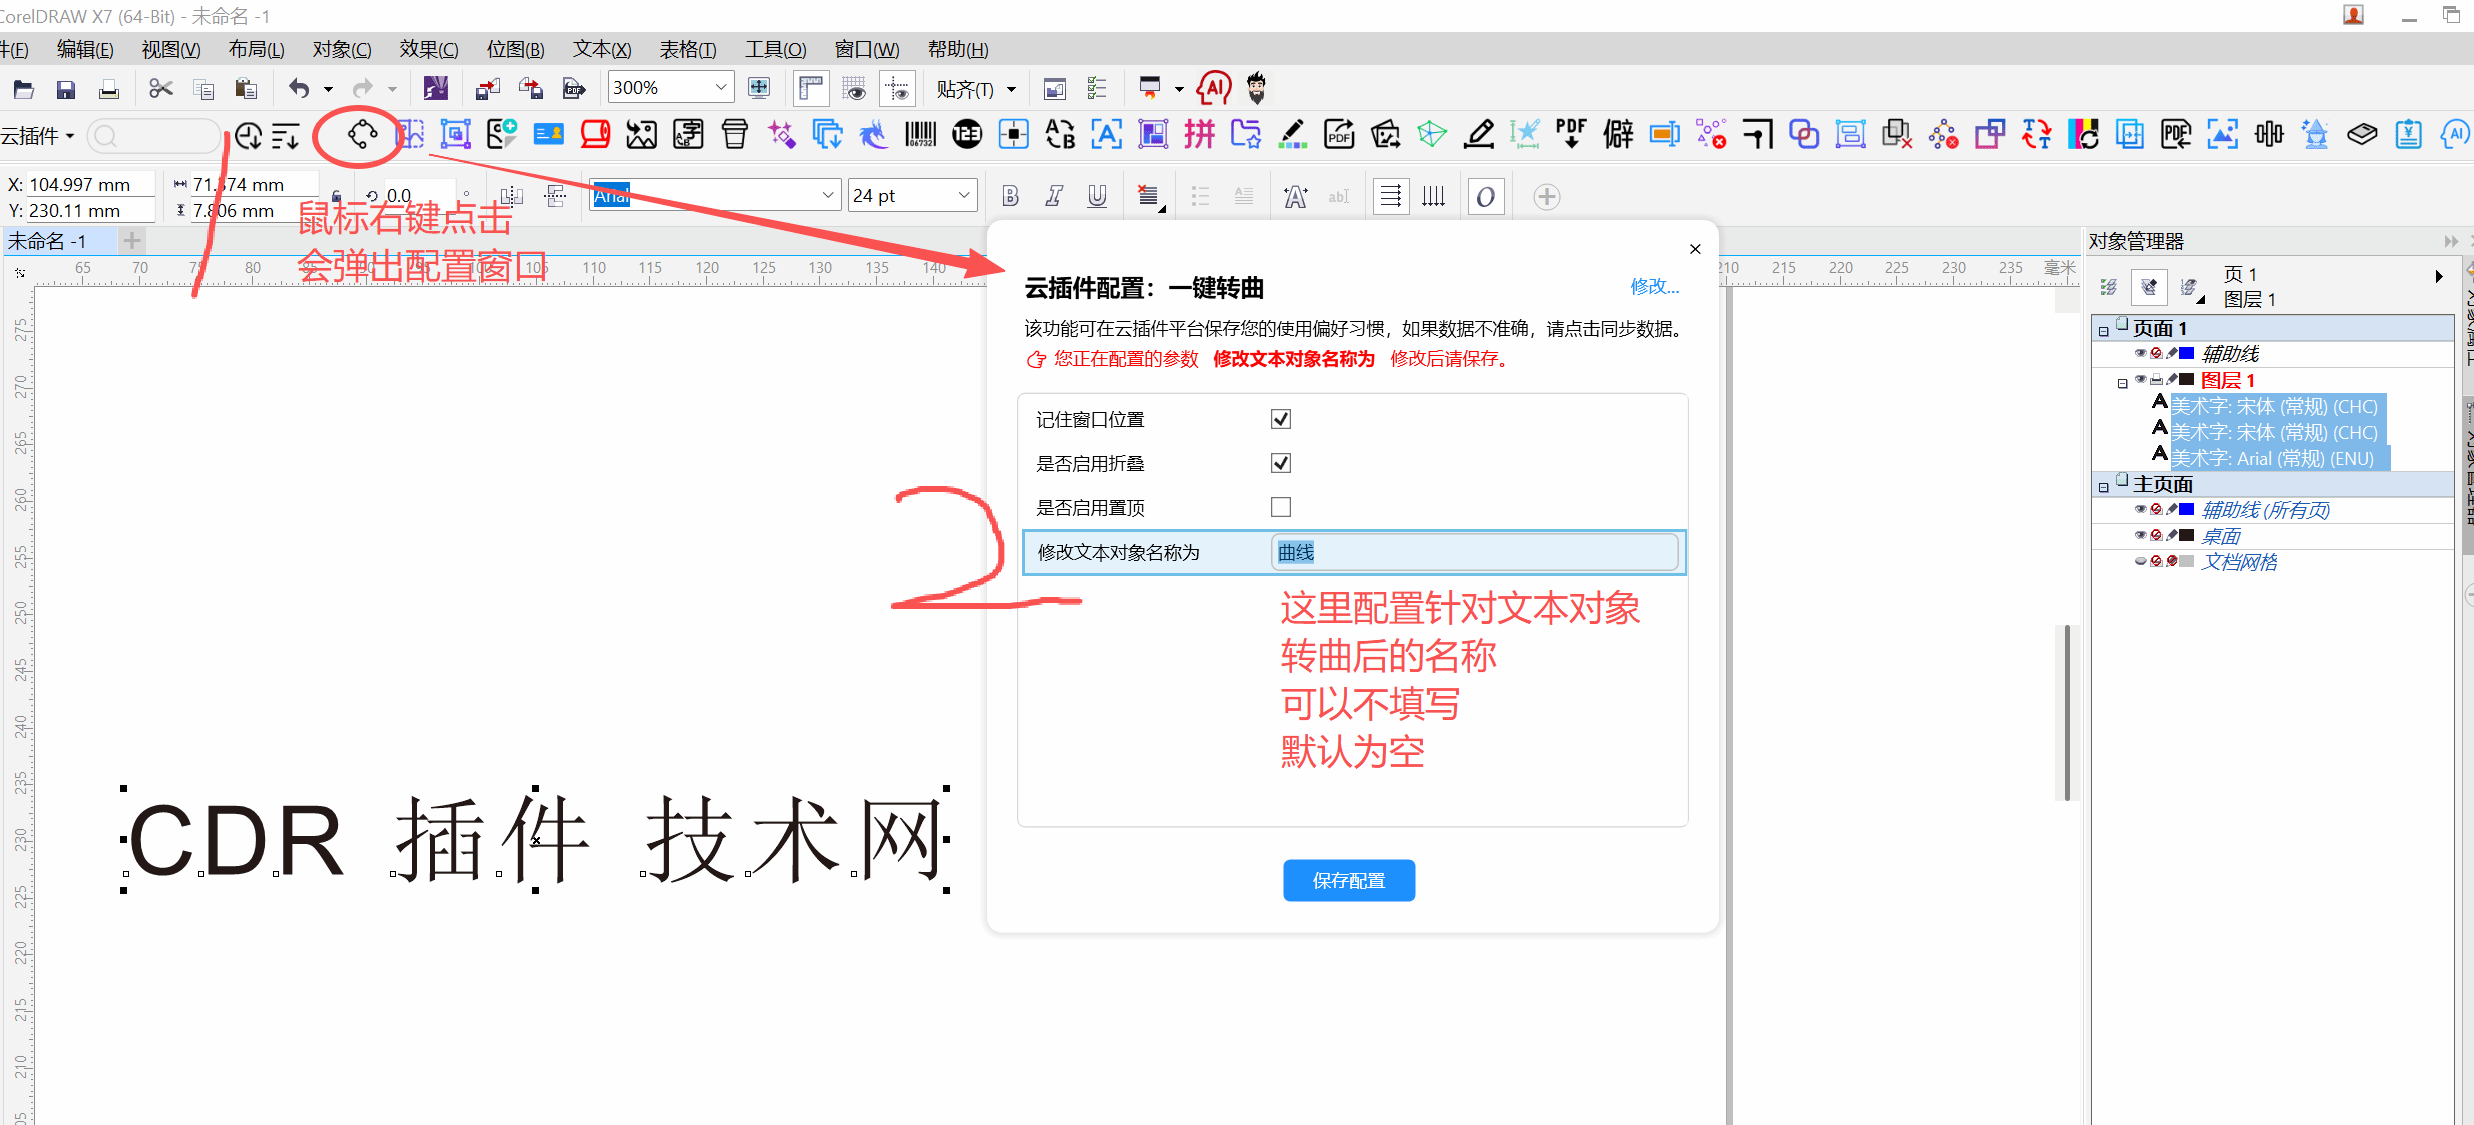The image size is (2474, 1125).
Task: Open the 300% zoom level dropdown
Action: 721,88
